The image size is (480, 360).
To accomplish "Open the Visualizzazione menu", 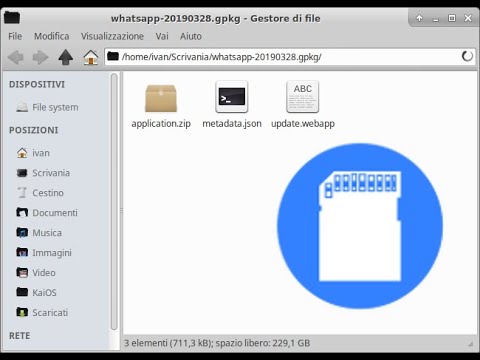I will click(x=112, y=36).
